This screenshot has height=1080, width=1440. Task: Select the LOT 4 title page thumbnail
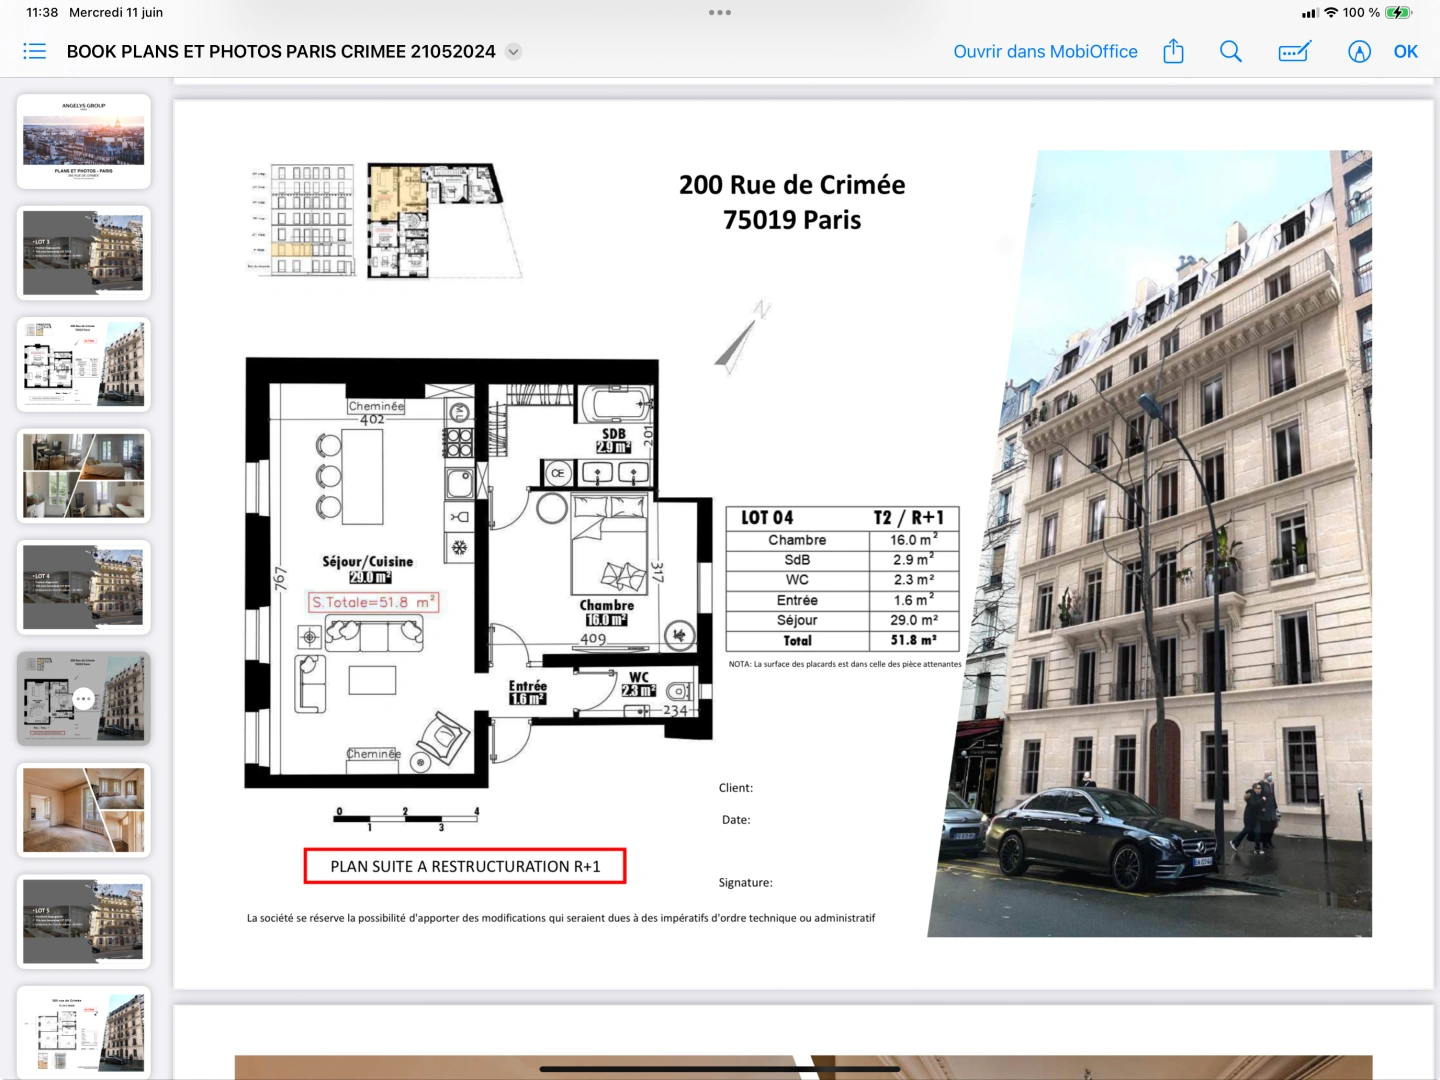[x=84, y=587]
